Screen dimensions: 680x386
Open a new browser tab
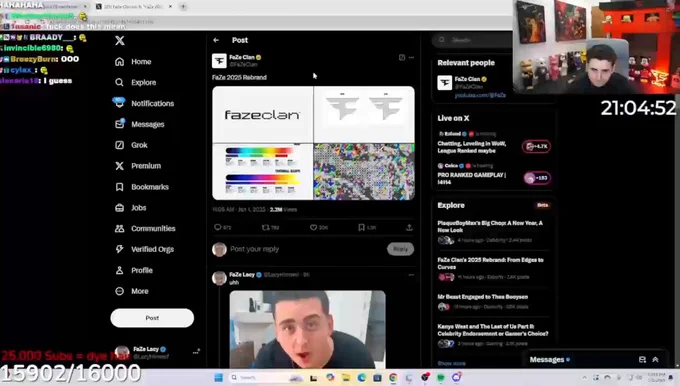183,7
